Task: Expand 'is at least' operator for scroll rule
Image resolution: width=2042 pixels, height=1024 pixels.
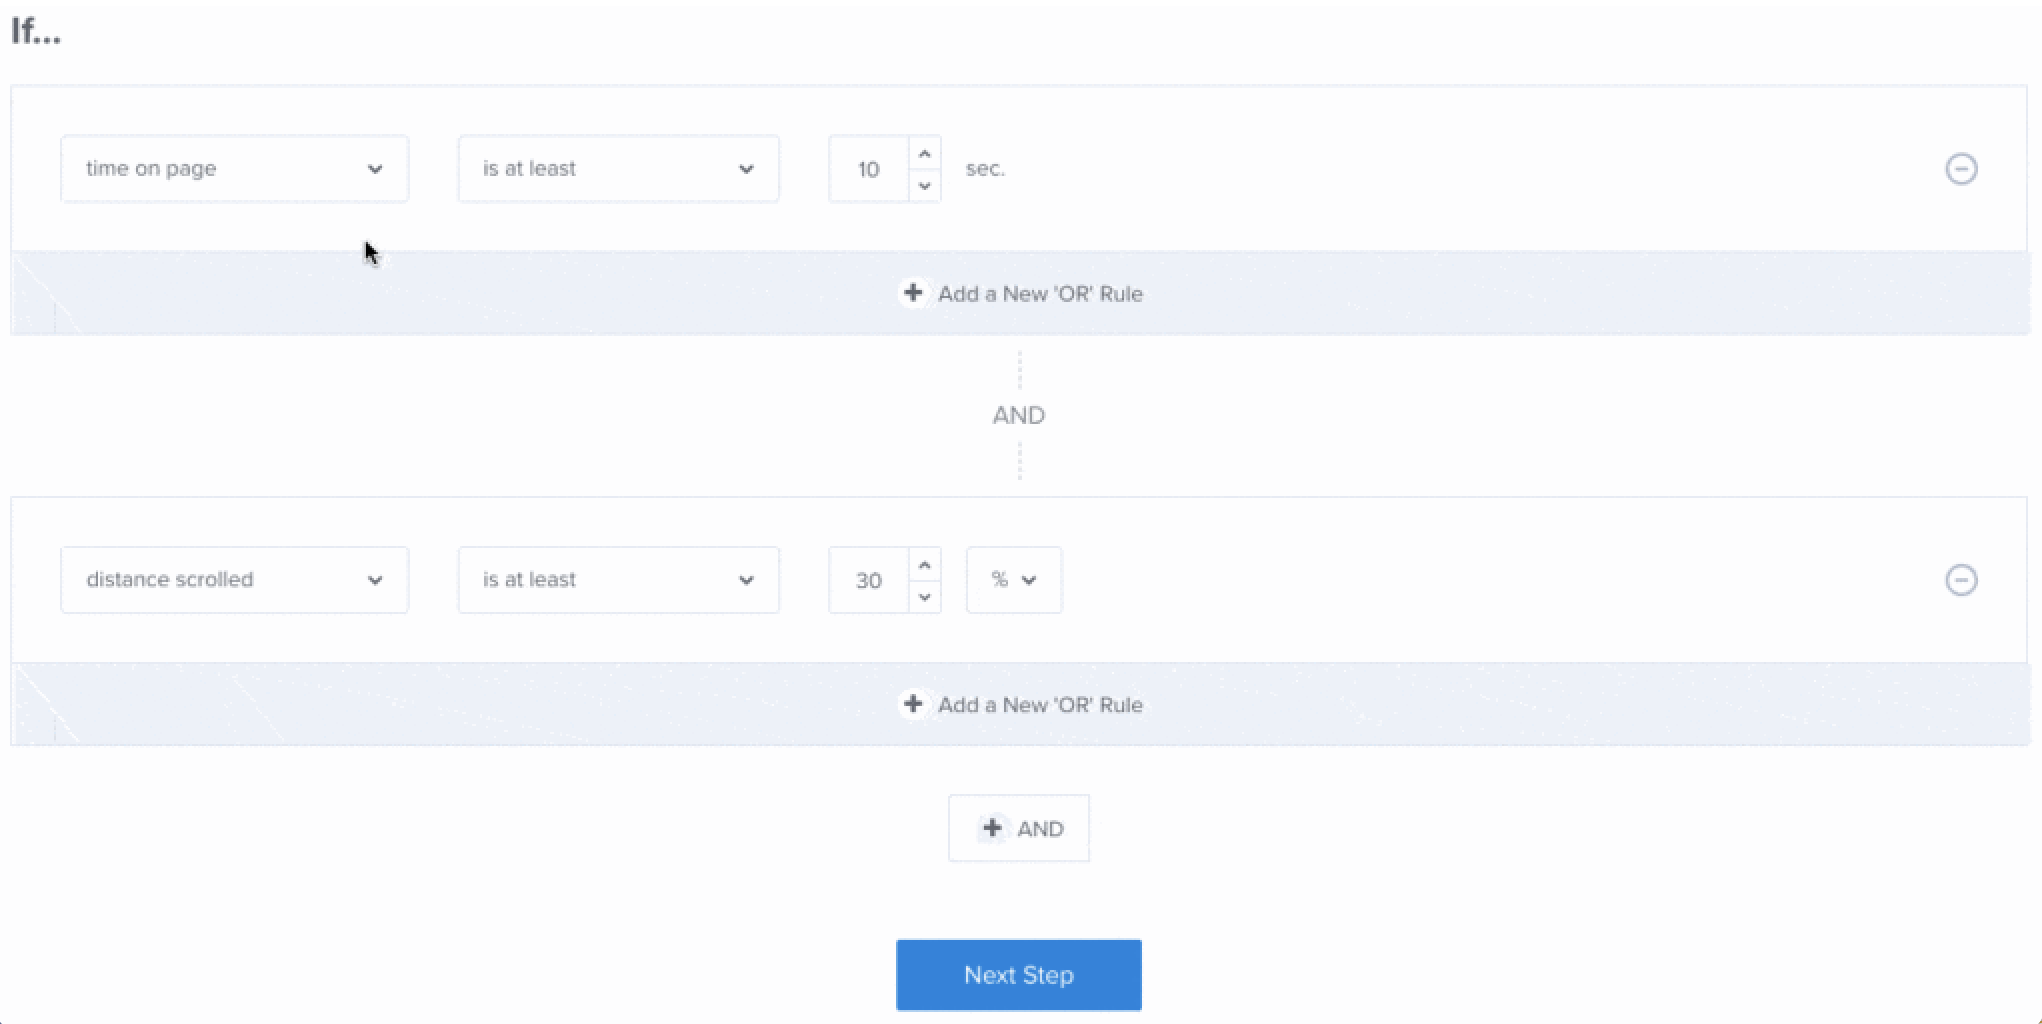Action: pos(618,580)
